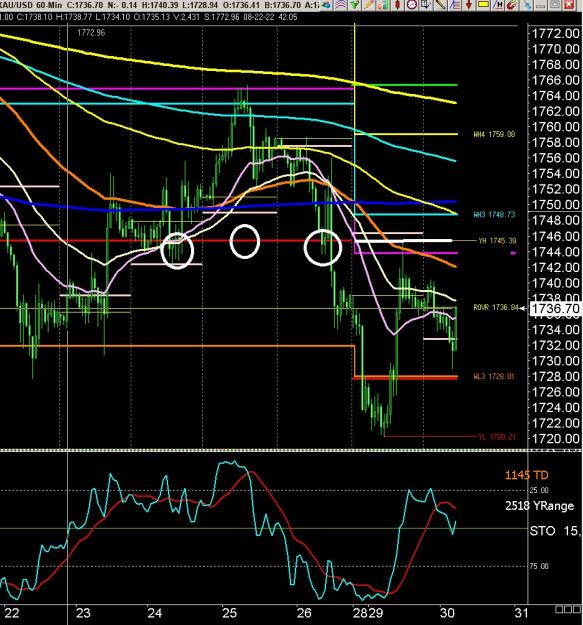This screenshot has width=583, height=625.
Task: Click the XAU/USD 60-Min chart title
Action: pos(31,5)
